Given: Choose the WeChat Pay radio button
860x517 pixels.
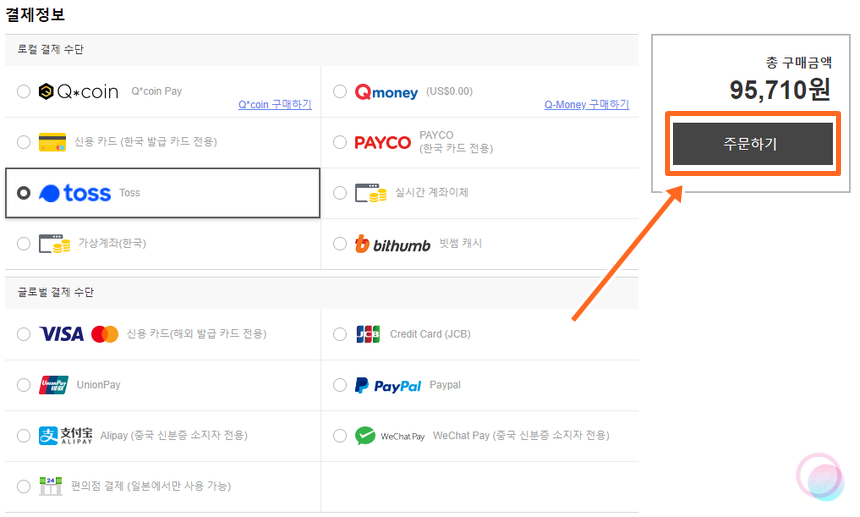Looking at the screenshot, I should point(340,436).
